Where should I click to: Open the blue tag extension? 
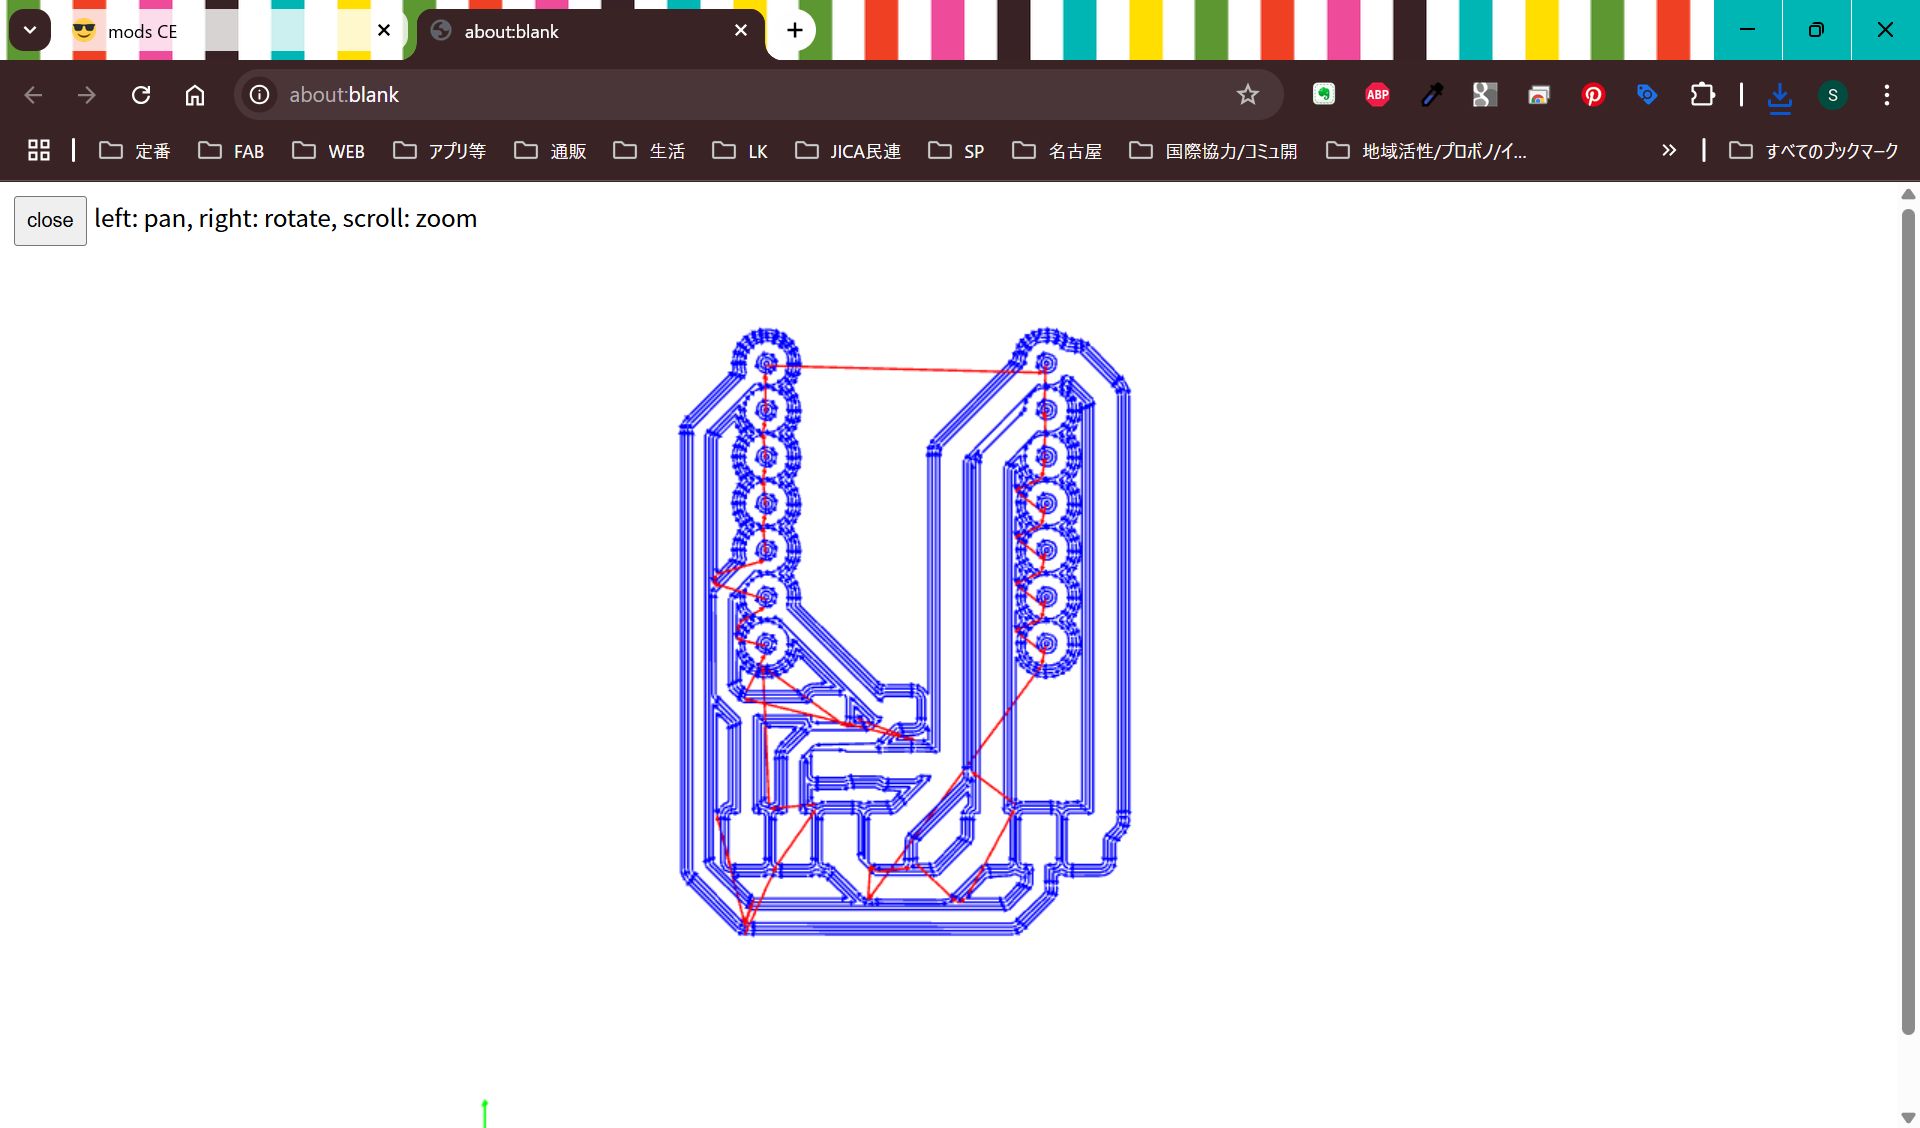(1647, 95)
